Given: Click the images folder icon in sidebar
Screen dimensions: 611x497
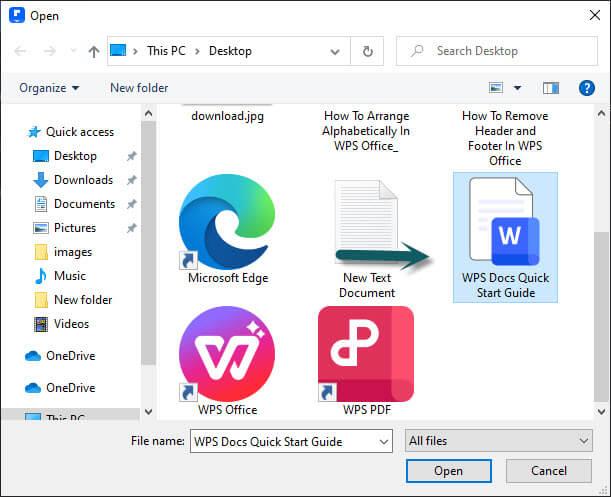Looking at the screenshot, I should click(x=41, y=252).
